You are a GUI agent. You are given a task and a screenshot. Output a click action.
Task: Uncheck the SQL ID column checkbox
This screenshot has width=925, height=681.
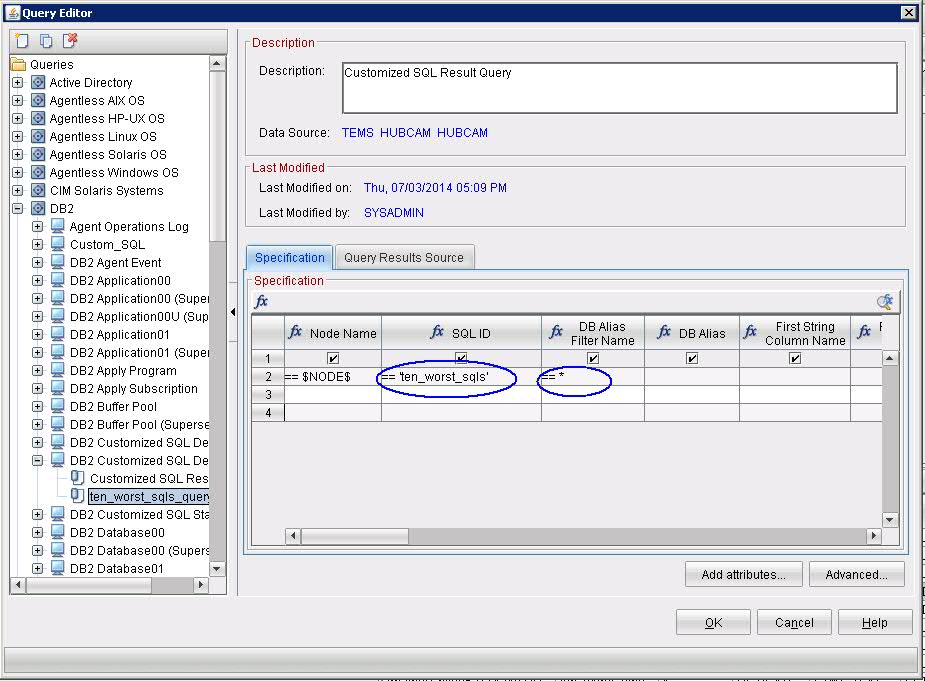click(461, 358)
